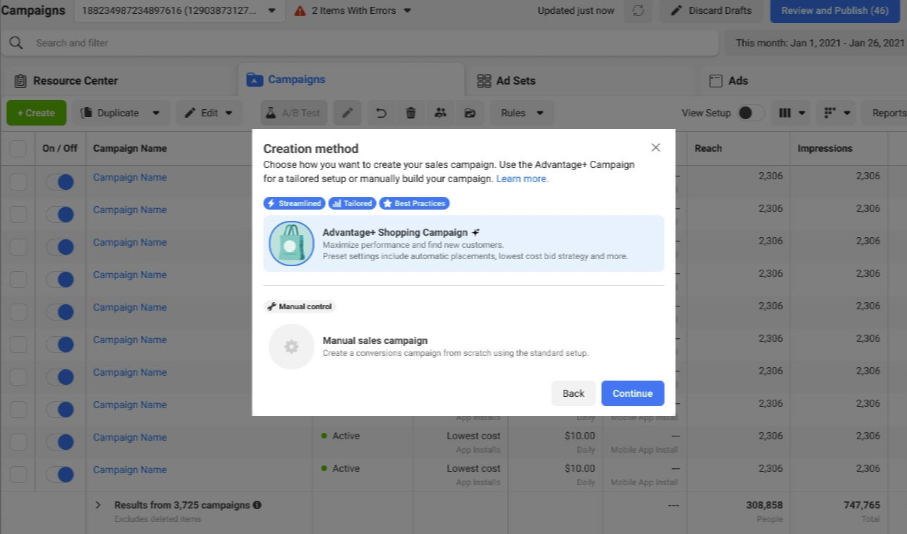Click the green Create button
Screen dimensions: 907x534
click(x=36, y=113)
